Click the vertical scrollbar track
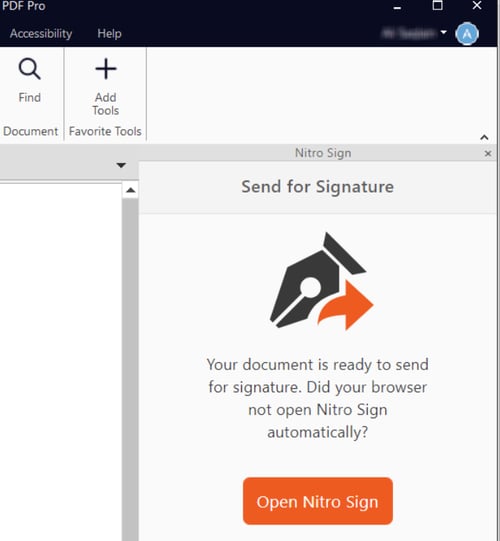 pos(130,369)
